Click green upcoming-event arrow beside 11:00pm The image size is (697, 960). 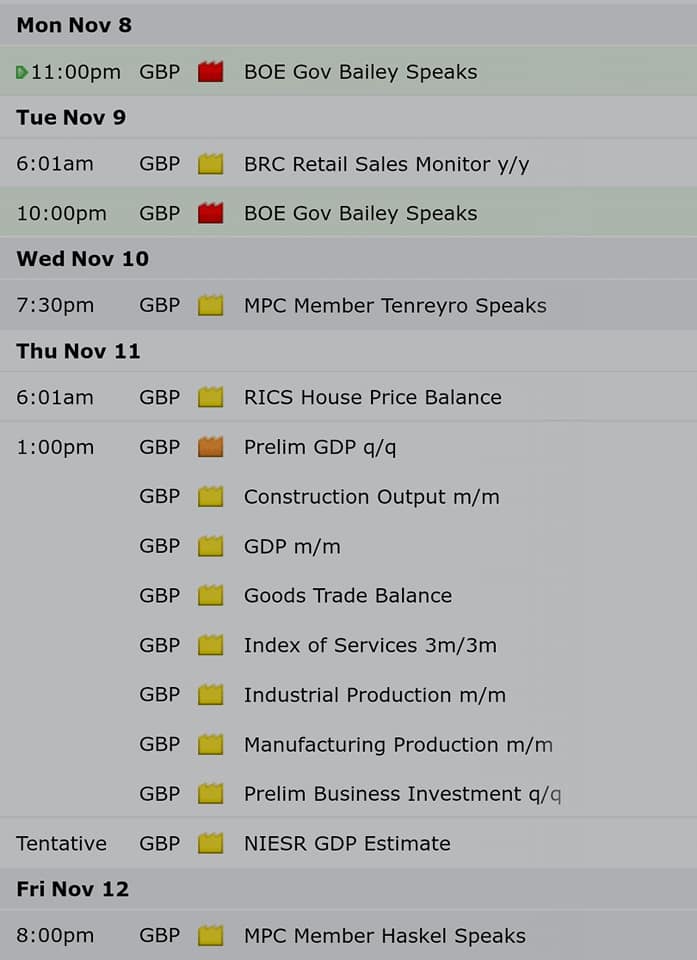[22, 73]
